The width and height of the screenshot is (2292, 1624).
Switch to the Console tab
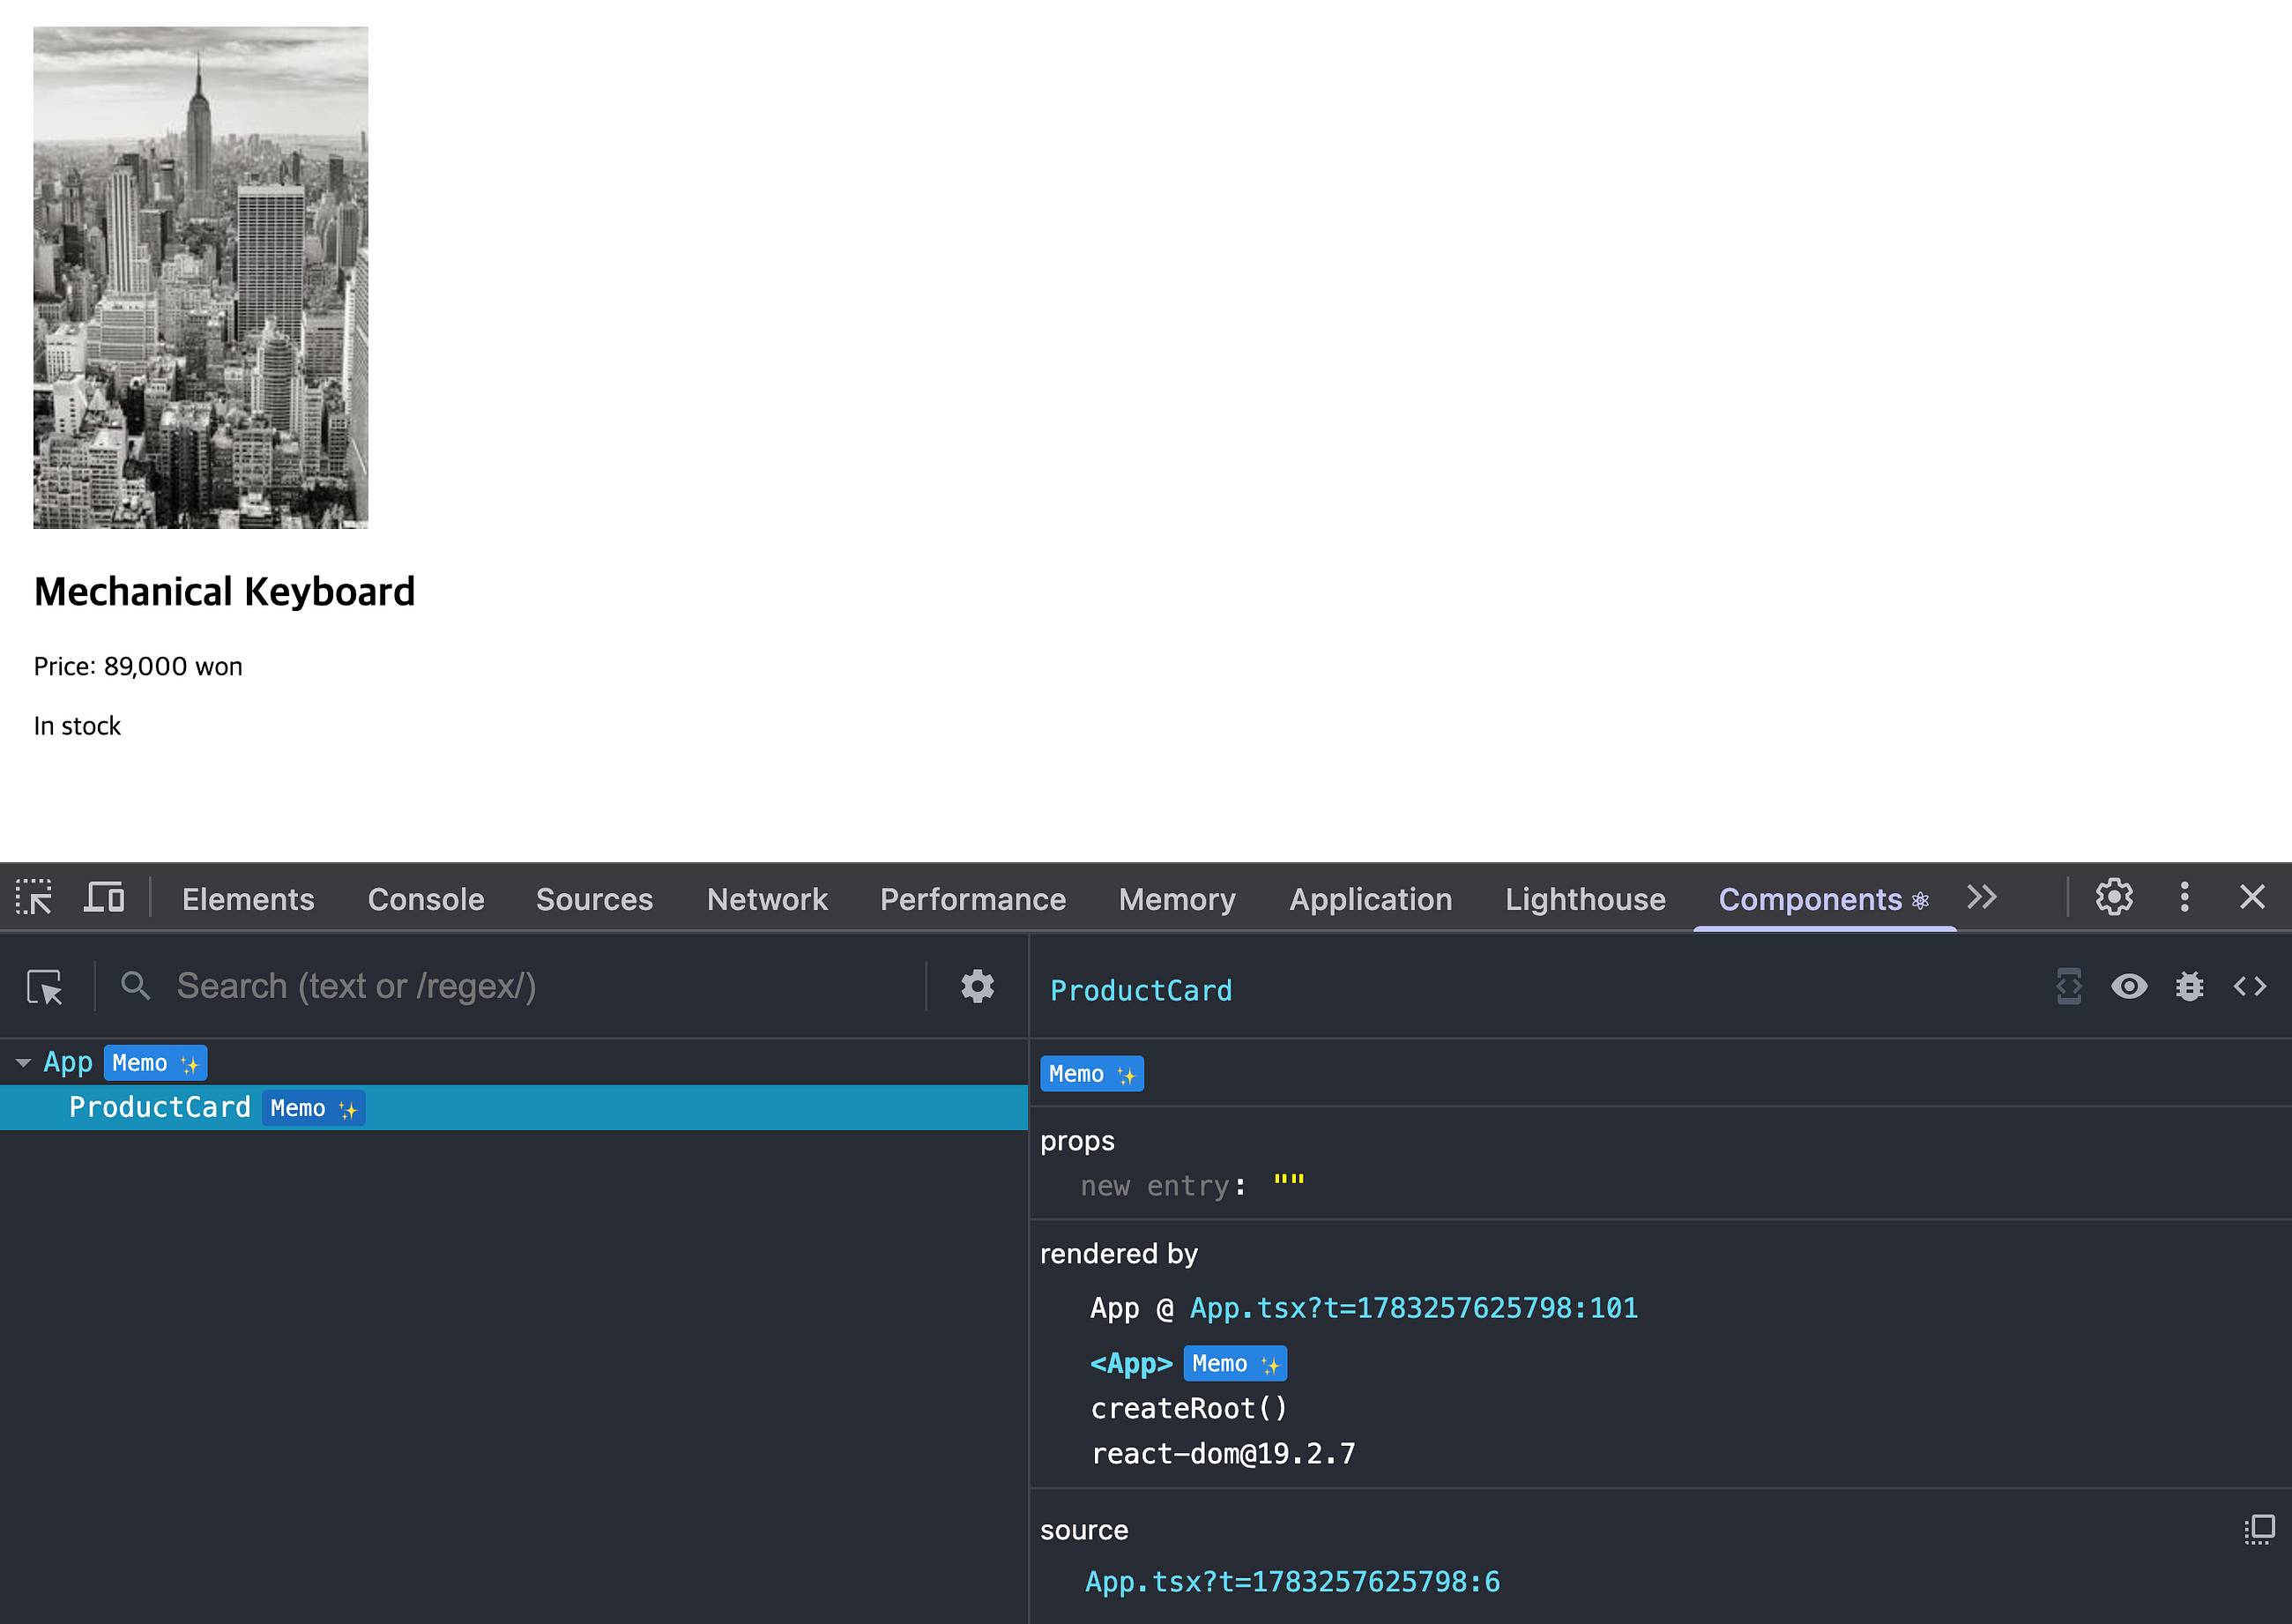click(x=426, y=899)
